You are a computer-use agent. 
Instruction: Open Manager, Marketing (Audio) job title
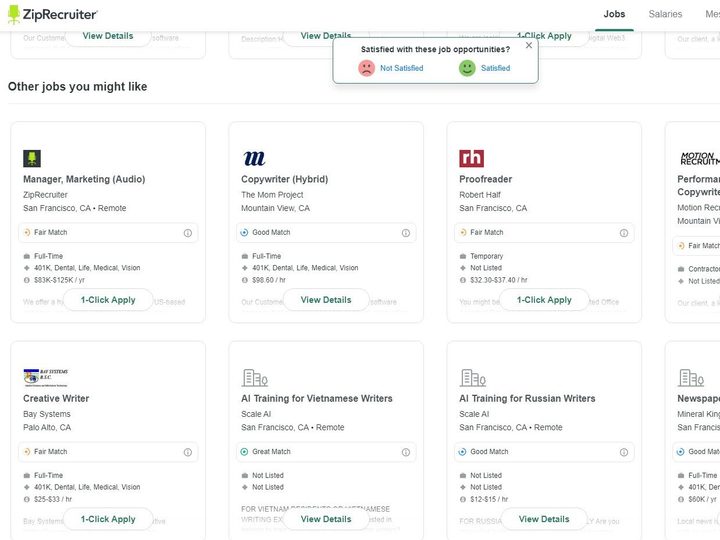pos(84,179)
